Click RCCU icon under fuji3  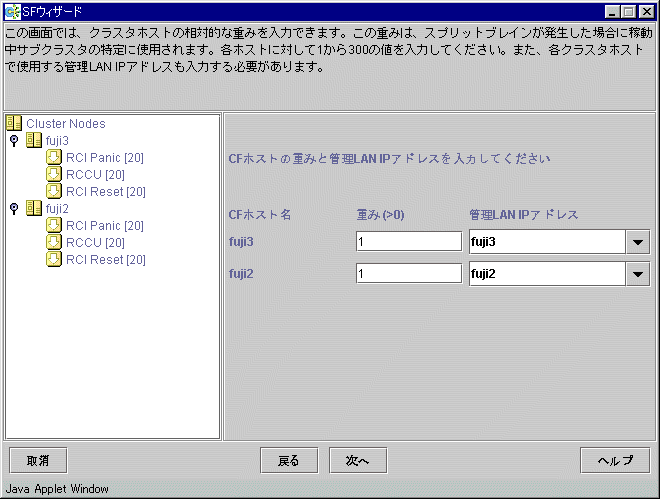pyautogui.click(x=53, y=174)
